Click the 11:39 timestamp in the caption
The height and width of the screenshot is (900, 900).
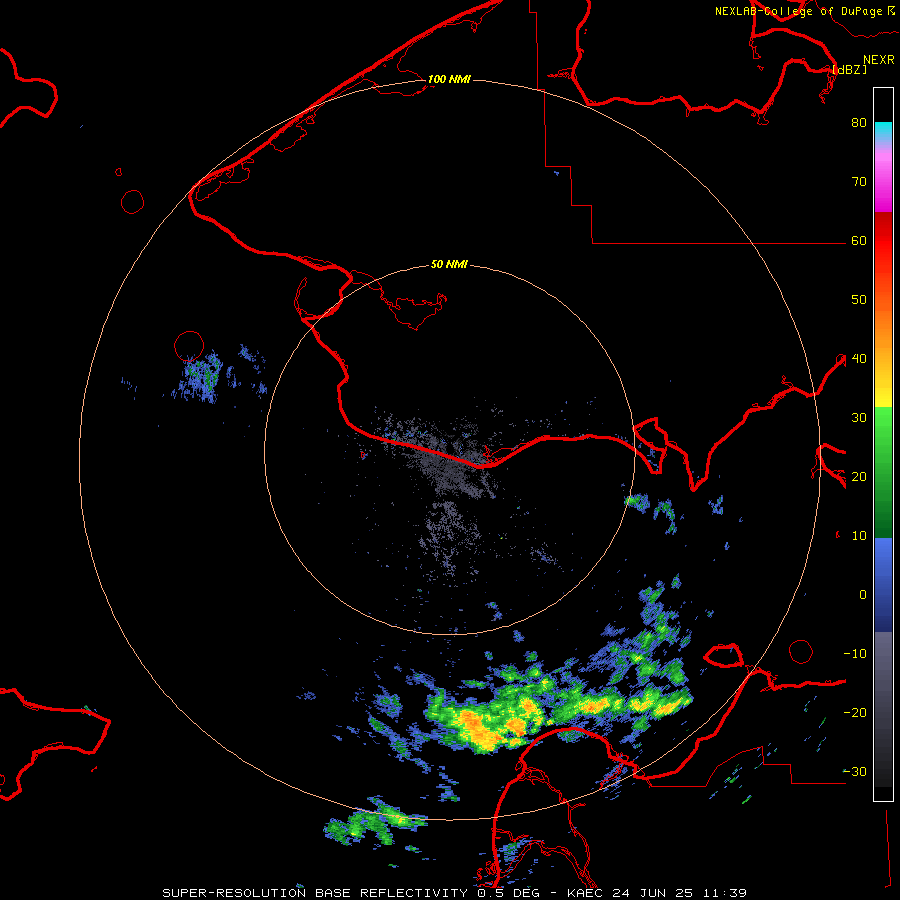click(724, 893)
